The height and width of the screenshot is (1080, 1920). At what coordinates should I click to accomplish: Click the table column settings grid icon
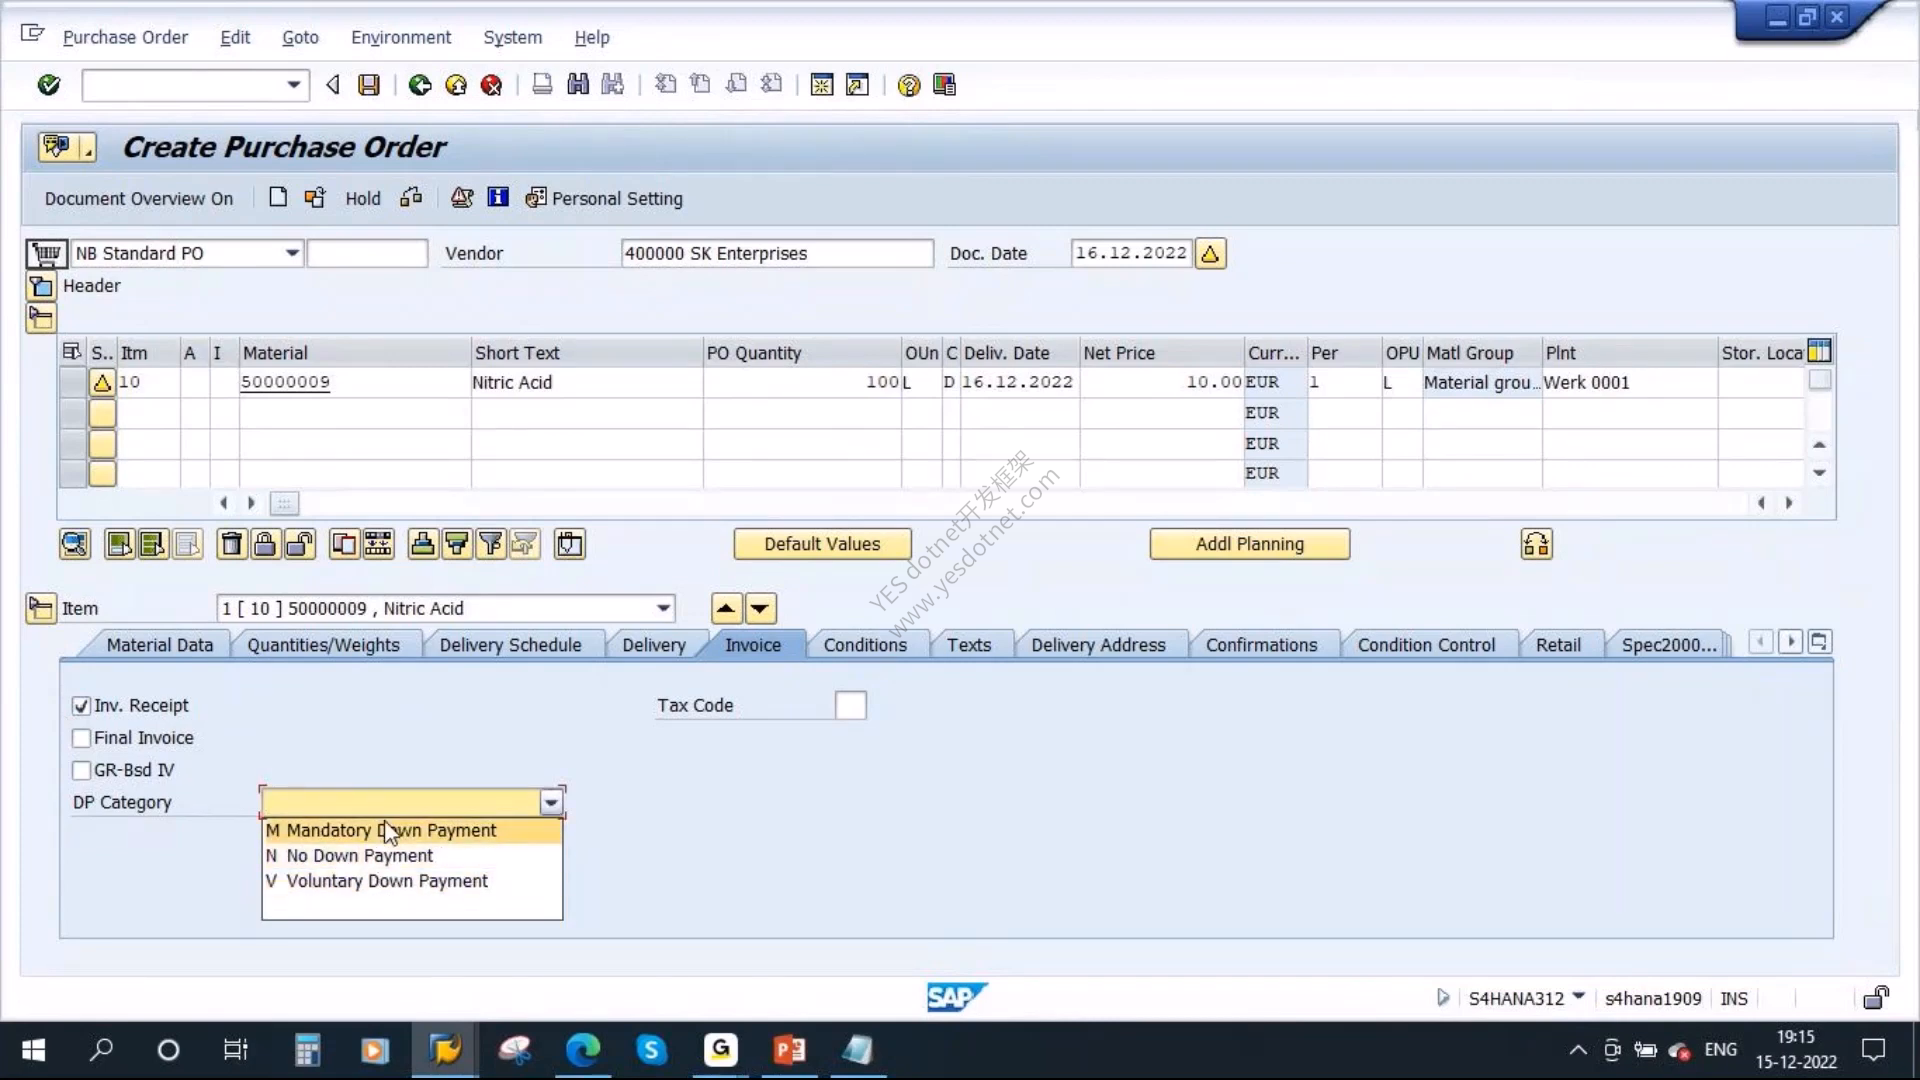click(x=1819, y=352)
